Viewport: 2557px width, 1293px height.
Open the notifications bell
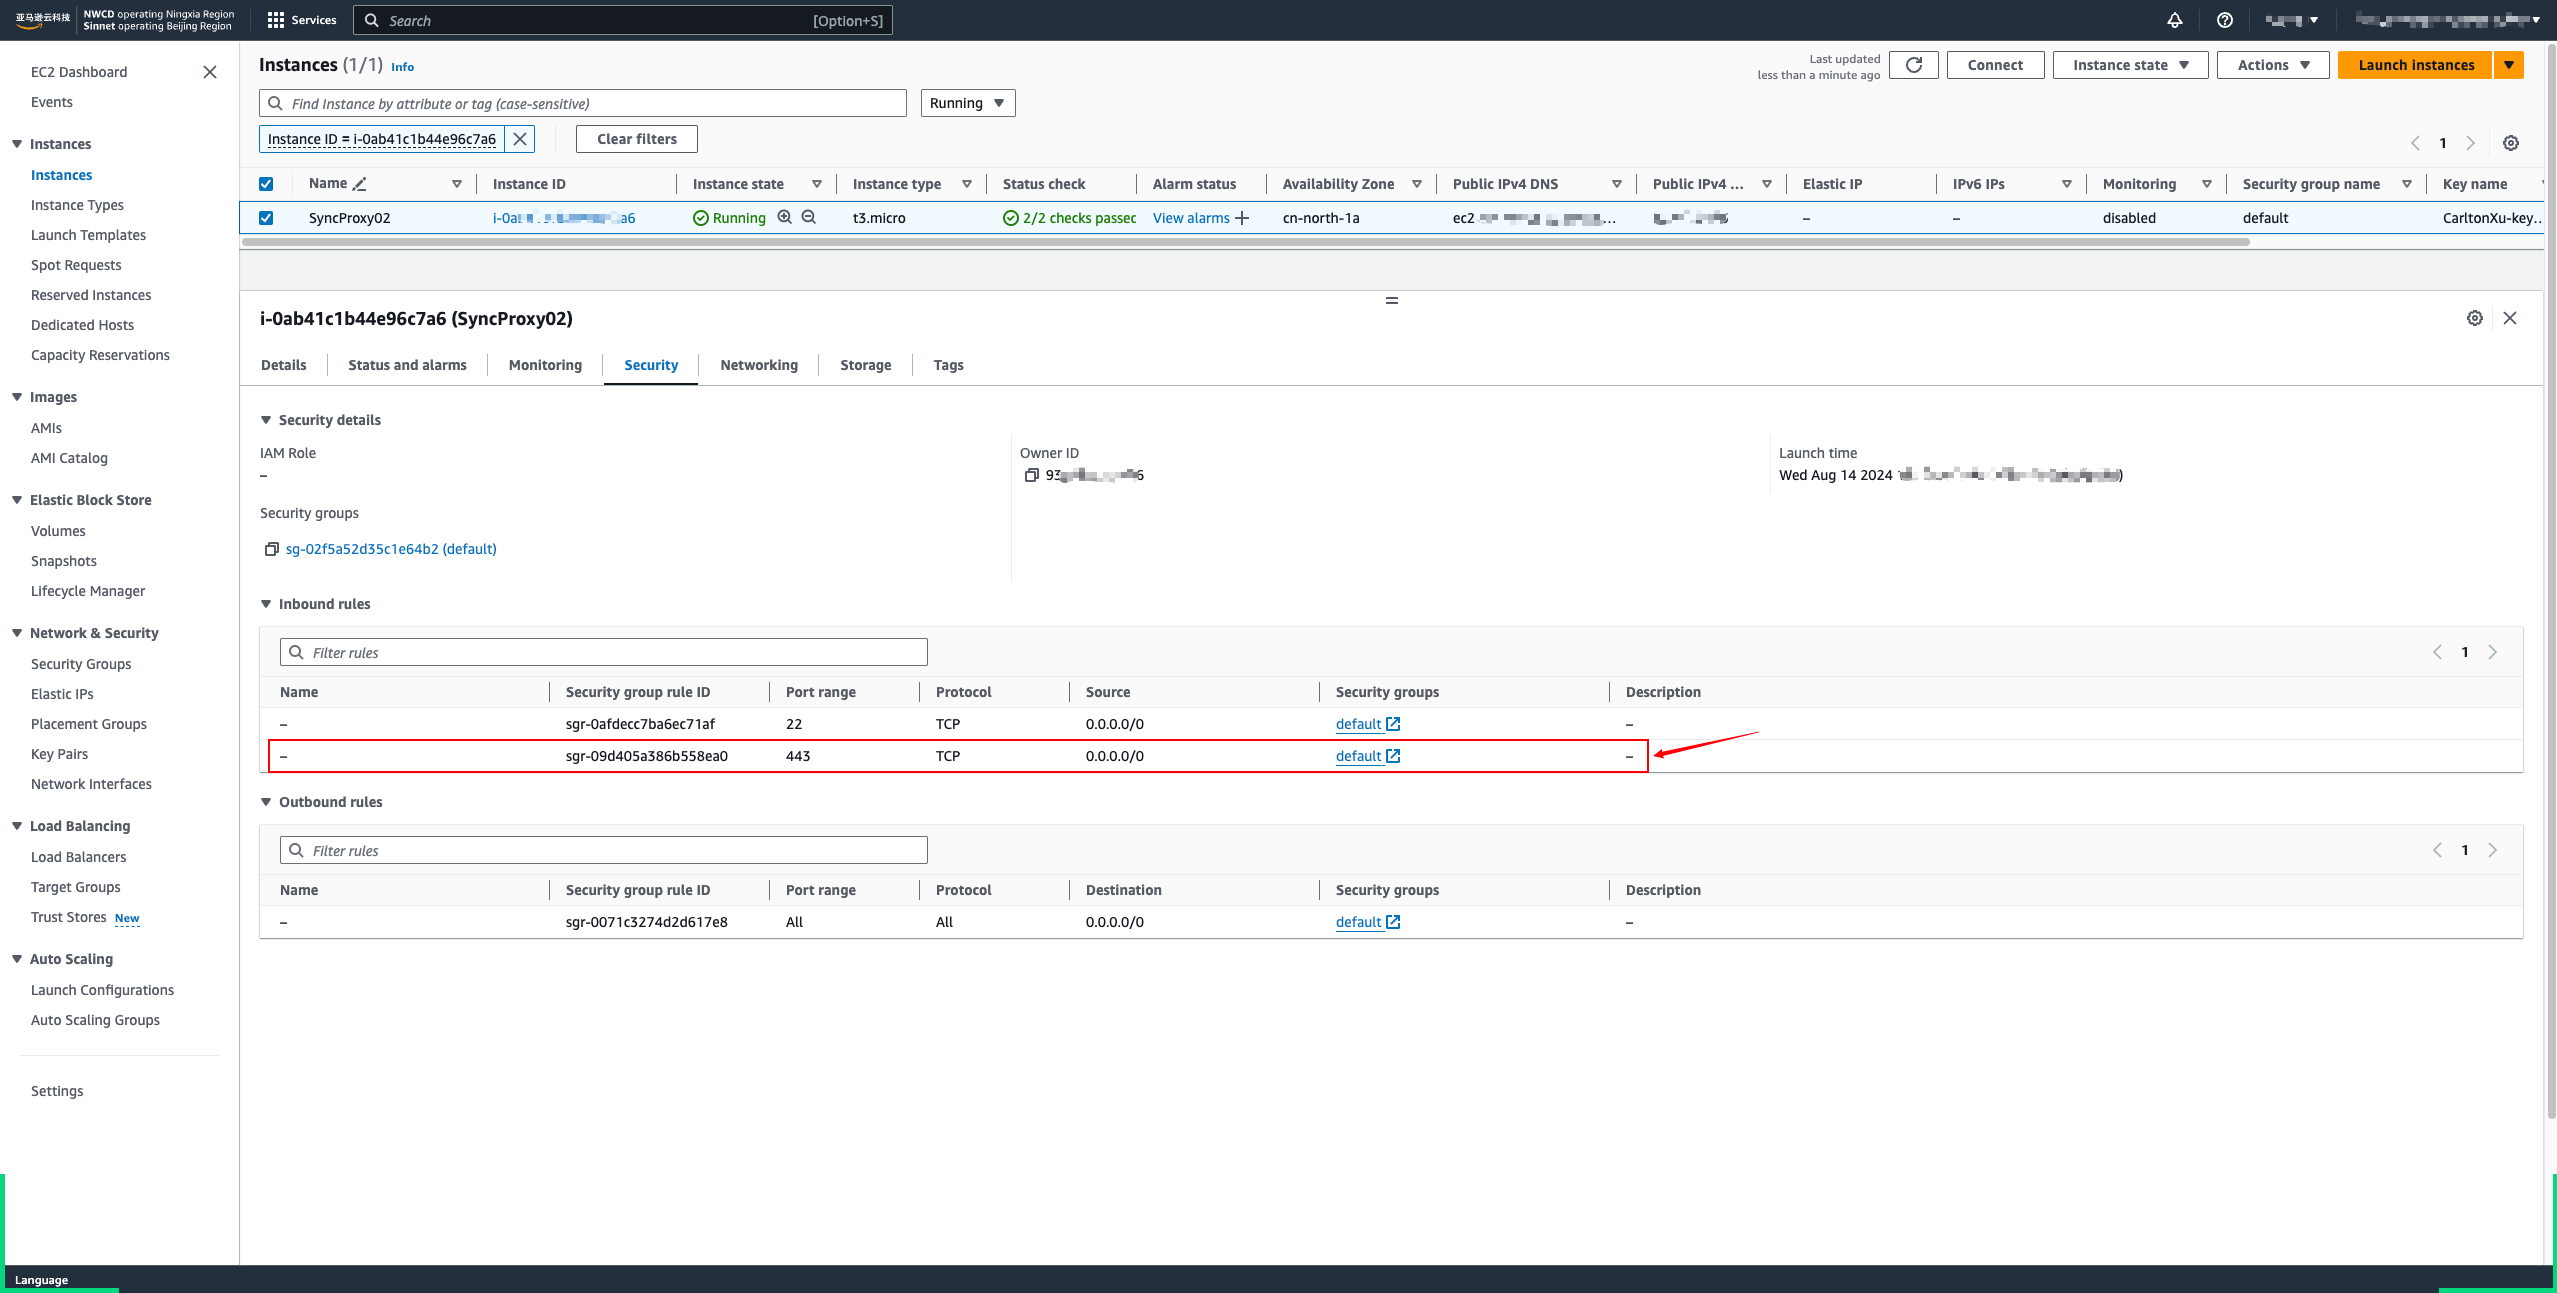click(2174, 20)
